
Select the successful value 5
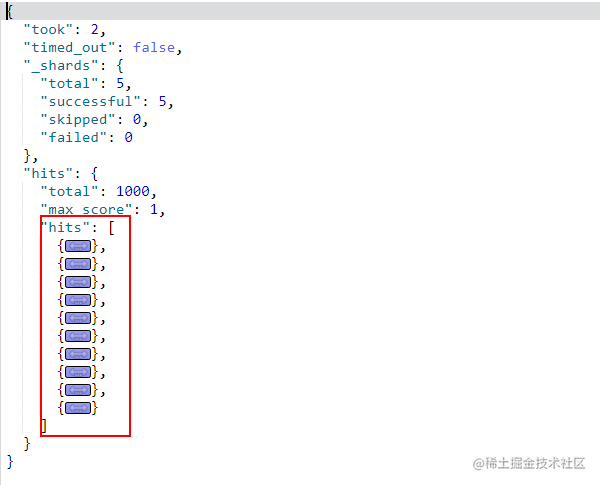point(162,101)
